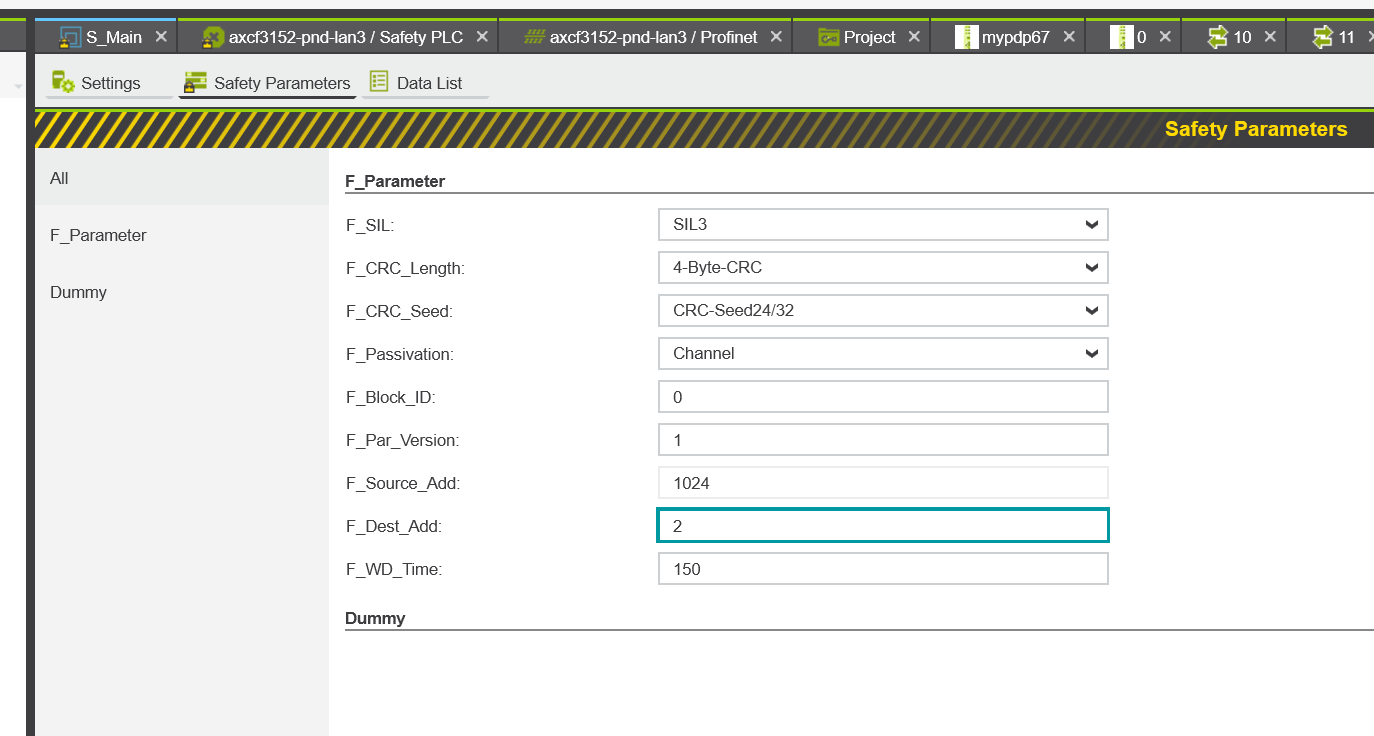1374x736 pixels.
Task: Close the Project tab
Action: coord(914,37)
